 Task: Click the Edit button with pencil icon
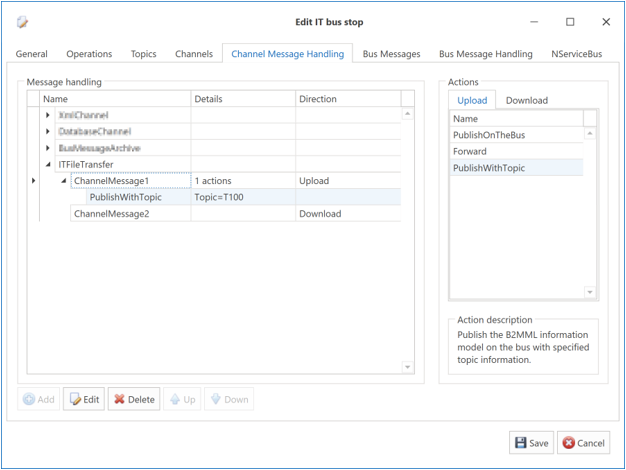pos(84,399)
